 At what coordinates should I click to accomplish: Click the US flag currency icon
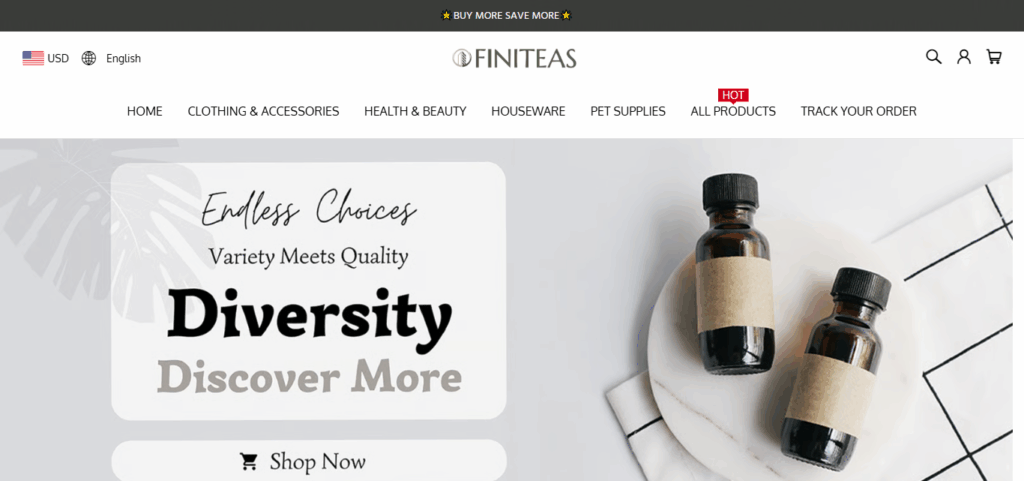click(33, 58)
